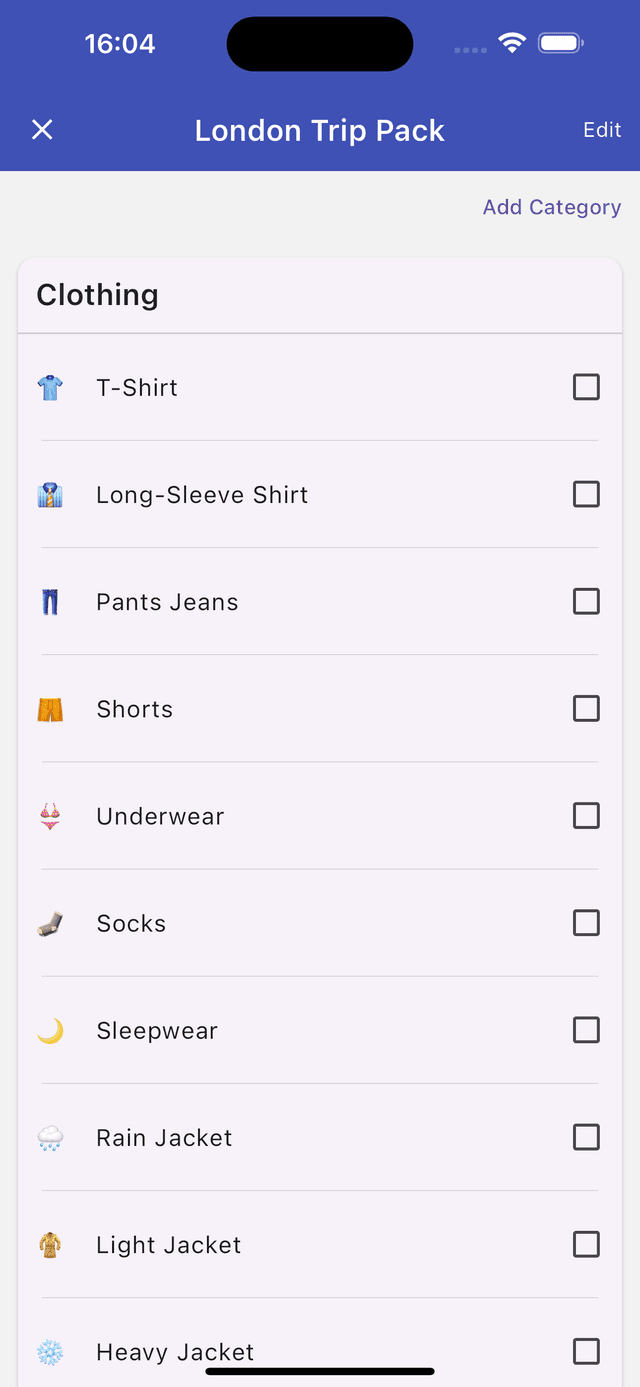Tap the rain cloud icon
This screenshot has width=640, height=1387.
coord(50,1138)
